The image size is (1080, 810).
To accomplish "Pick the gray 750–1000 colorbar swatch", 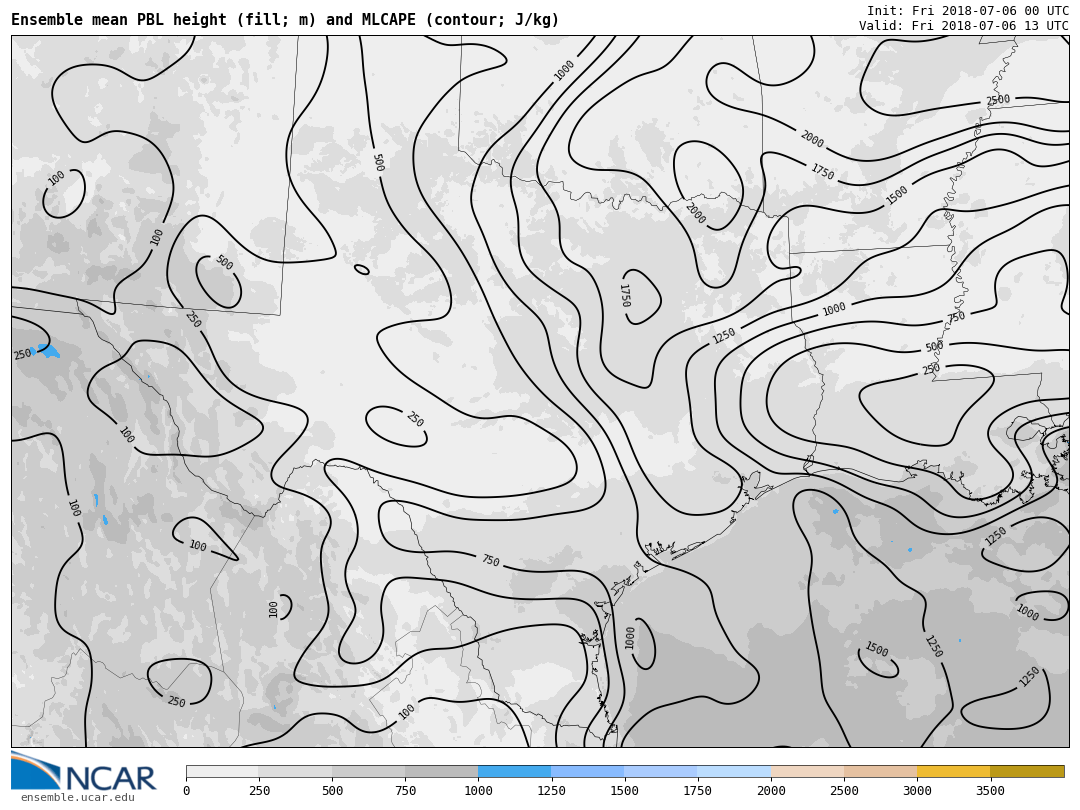I will [x=441, y=772].
